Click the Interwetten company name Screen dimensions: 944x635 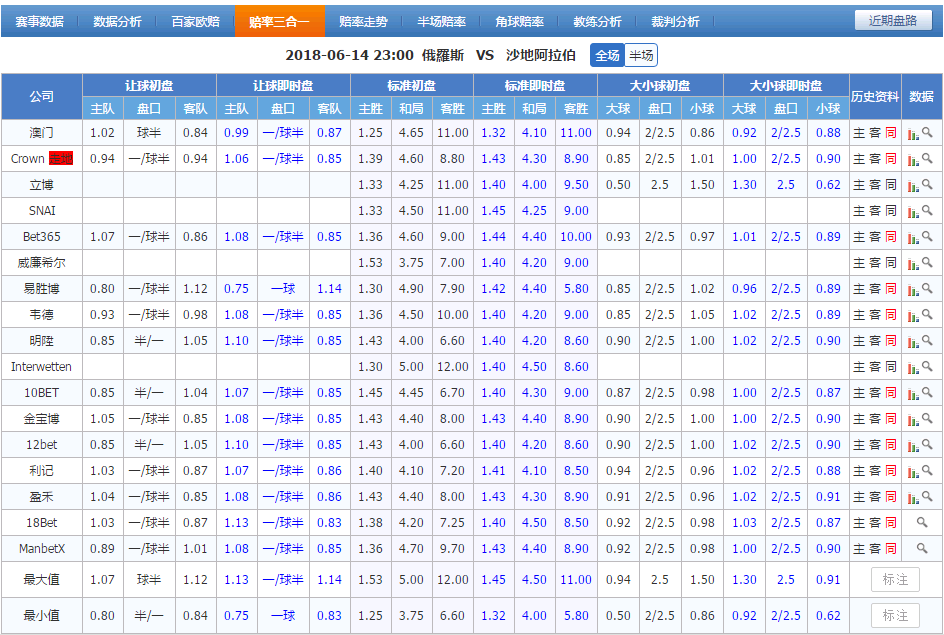(x=42, y=367)
